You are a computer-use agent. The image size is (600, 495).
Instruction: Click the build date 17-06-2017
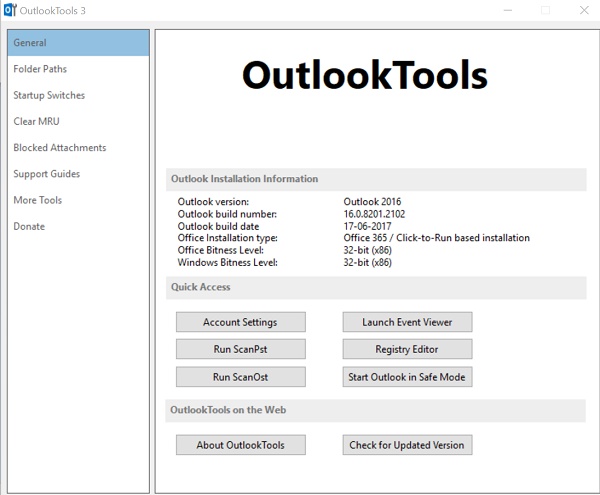coord(367,226)
